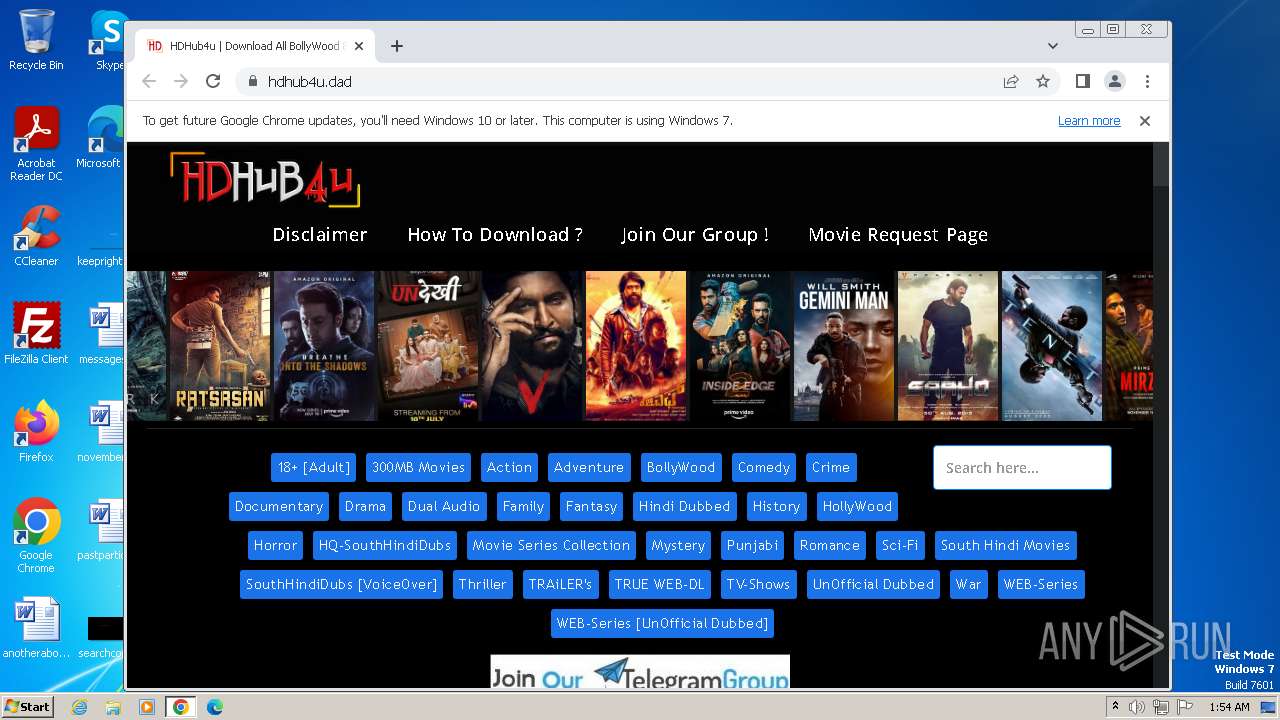Select the TV-Shows category tag
1280x720 pixels.
point(758,584)
